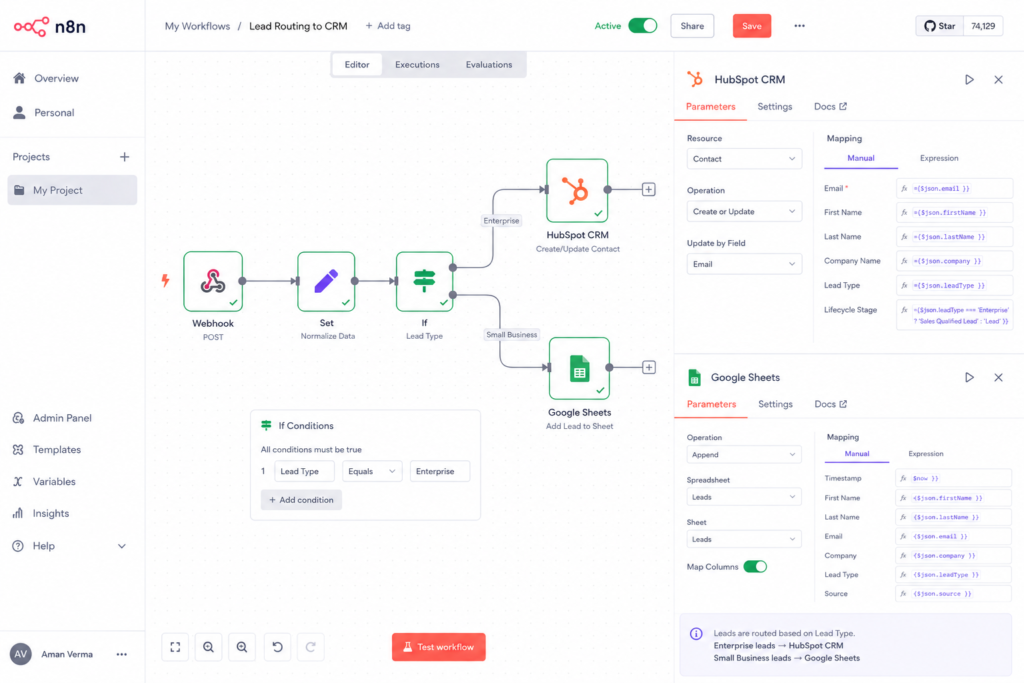Open the Google Sheets Operation Append dropdown
Viewport: 1024px width, 683px height.
744,454
